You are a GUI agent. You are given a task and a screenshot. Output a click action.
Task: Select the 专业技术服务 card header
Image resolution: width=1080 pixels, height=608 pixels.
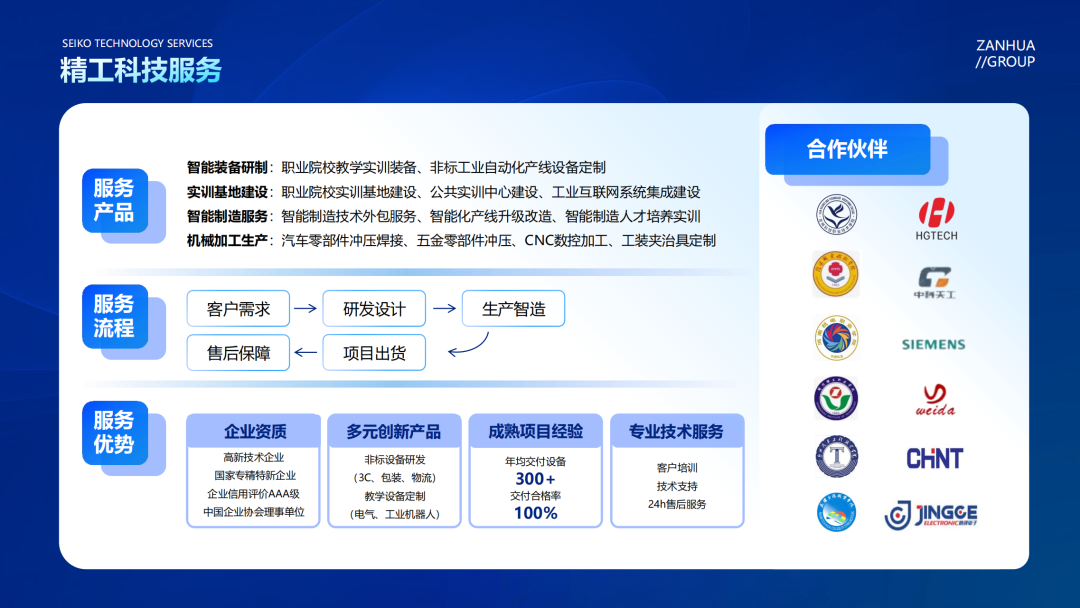click(x=677, y=431)
